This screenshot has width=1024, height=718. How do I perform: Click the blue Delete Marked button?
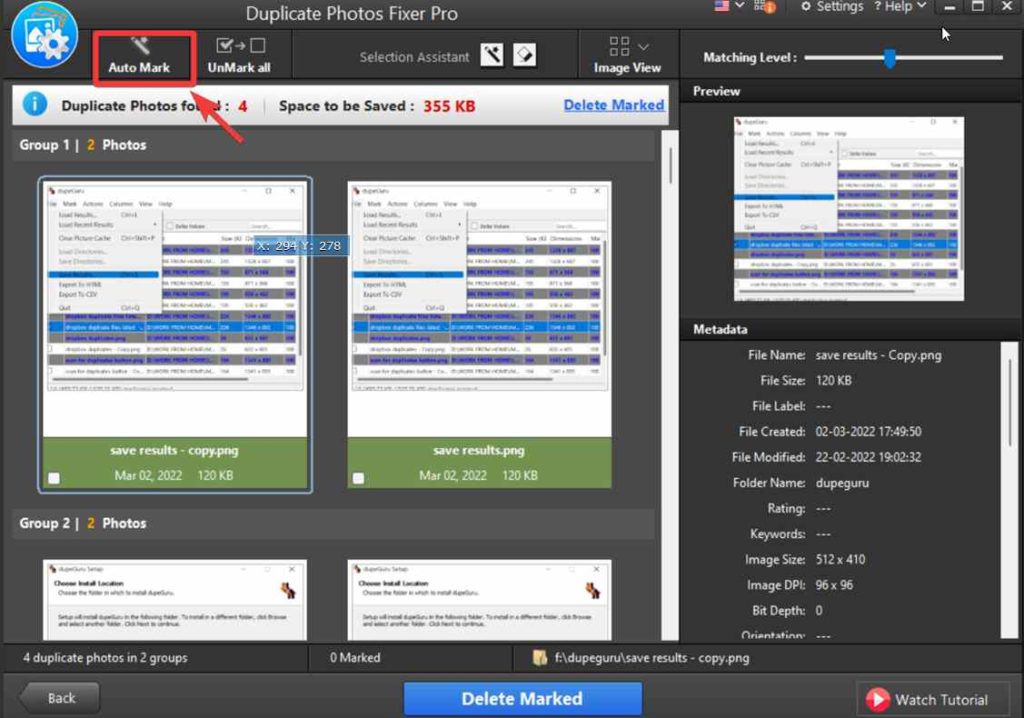pyautogui.click(x=522, y=698)
